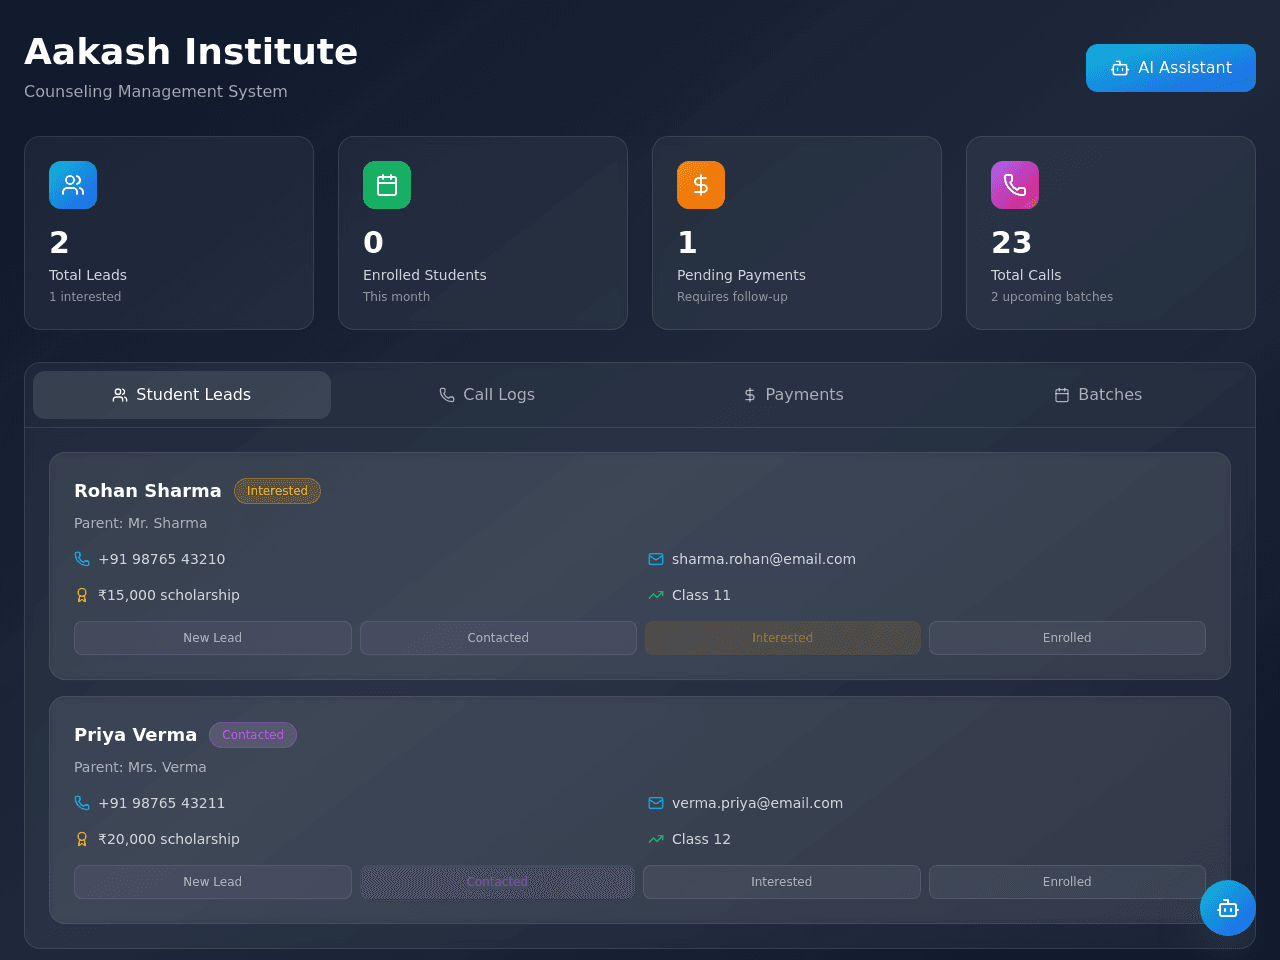Click the Rohan Sharma name heading
This screenshot has height=960, width=1280.
point(148,491)
